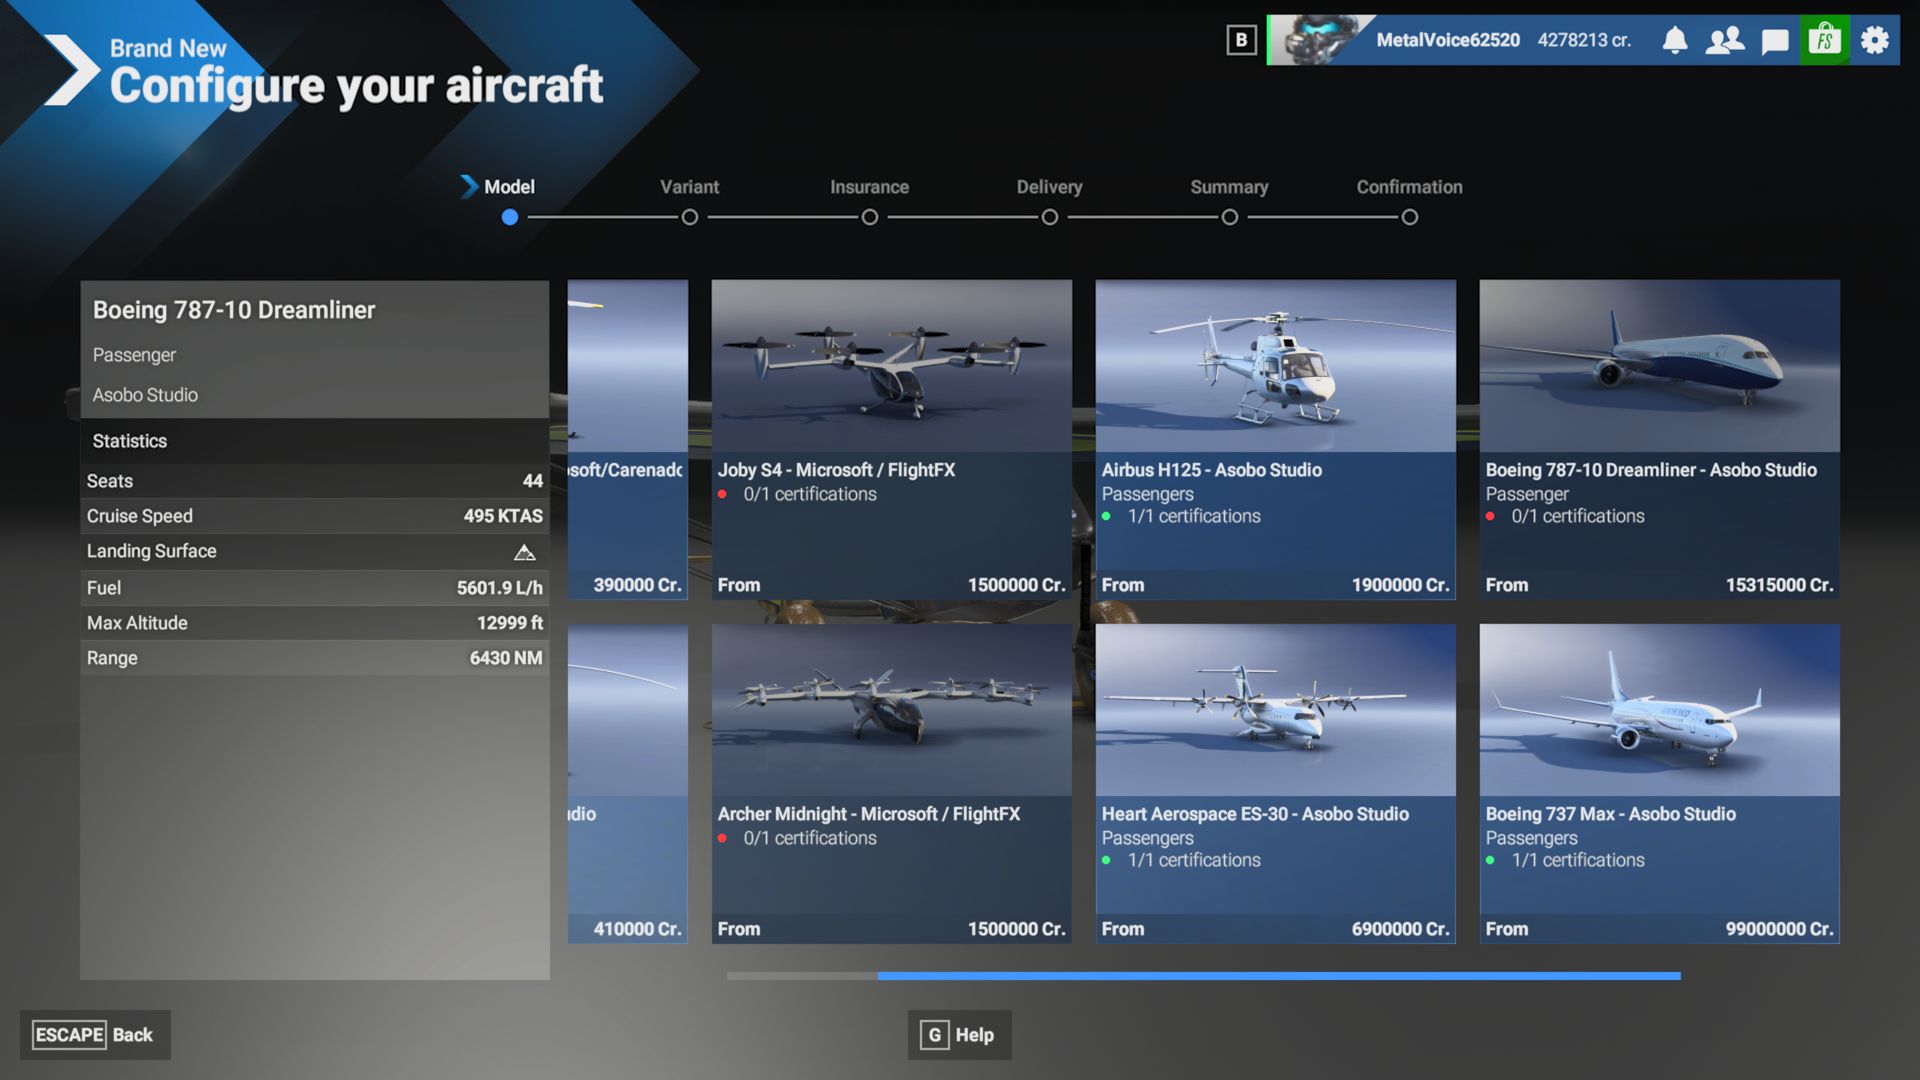The image size is (1920, 1080).
Task: Open the settings gear icon
Action: tap(1875, 40)
